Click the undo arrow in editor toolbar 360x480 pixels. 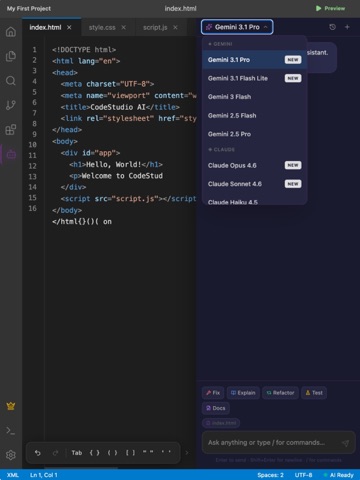(38, 453)
